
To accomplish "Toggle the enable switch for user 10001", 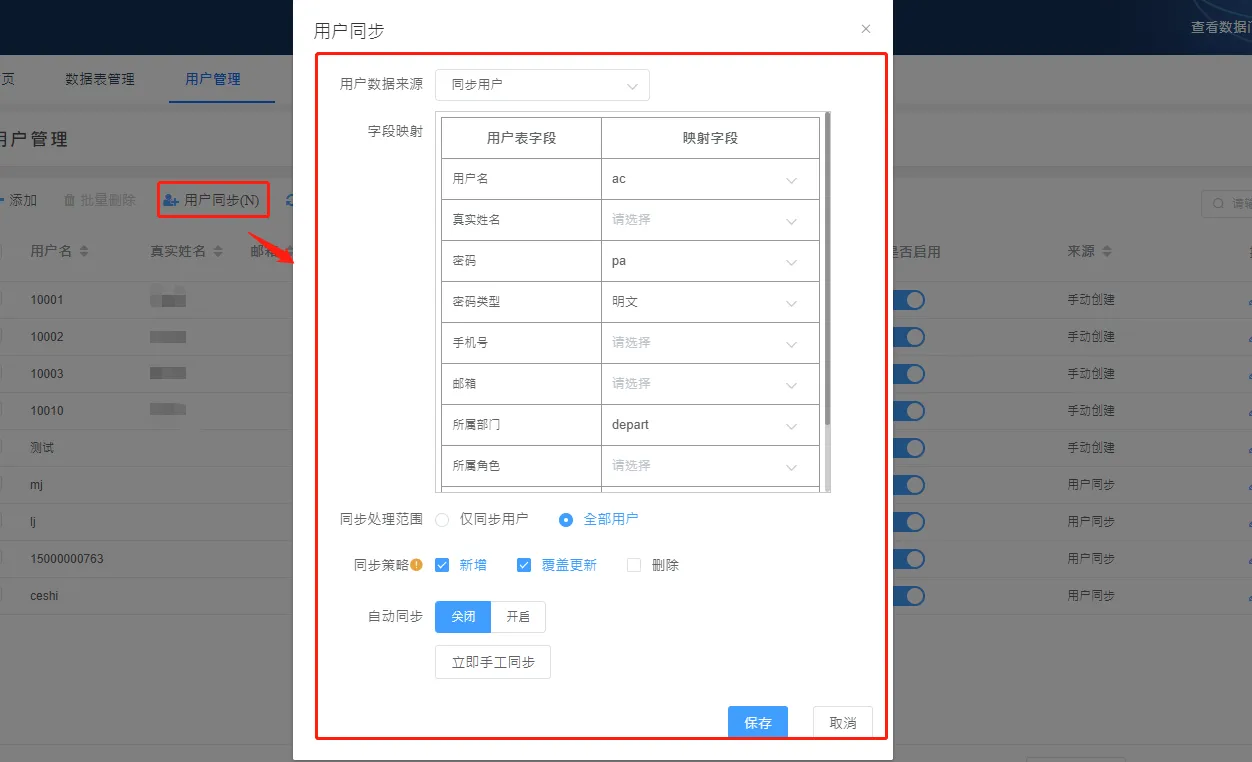I will [909, 300].
